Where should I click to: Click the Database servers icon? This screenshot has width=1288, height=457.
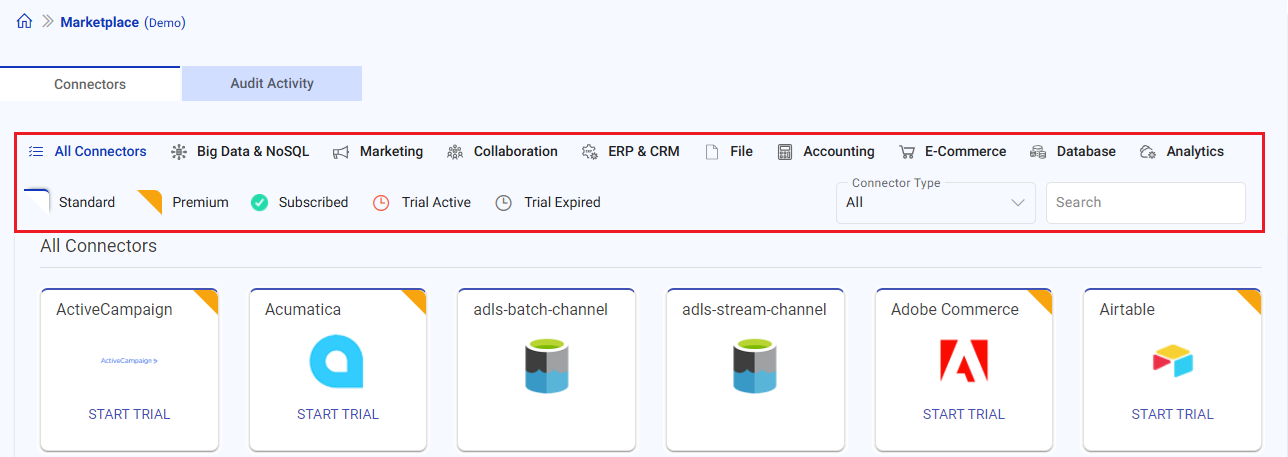click(1038, 152)
